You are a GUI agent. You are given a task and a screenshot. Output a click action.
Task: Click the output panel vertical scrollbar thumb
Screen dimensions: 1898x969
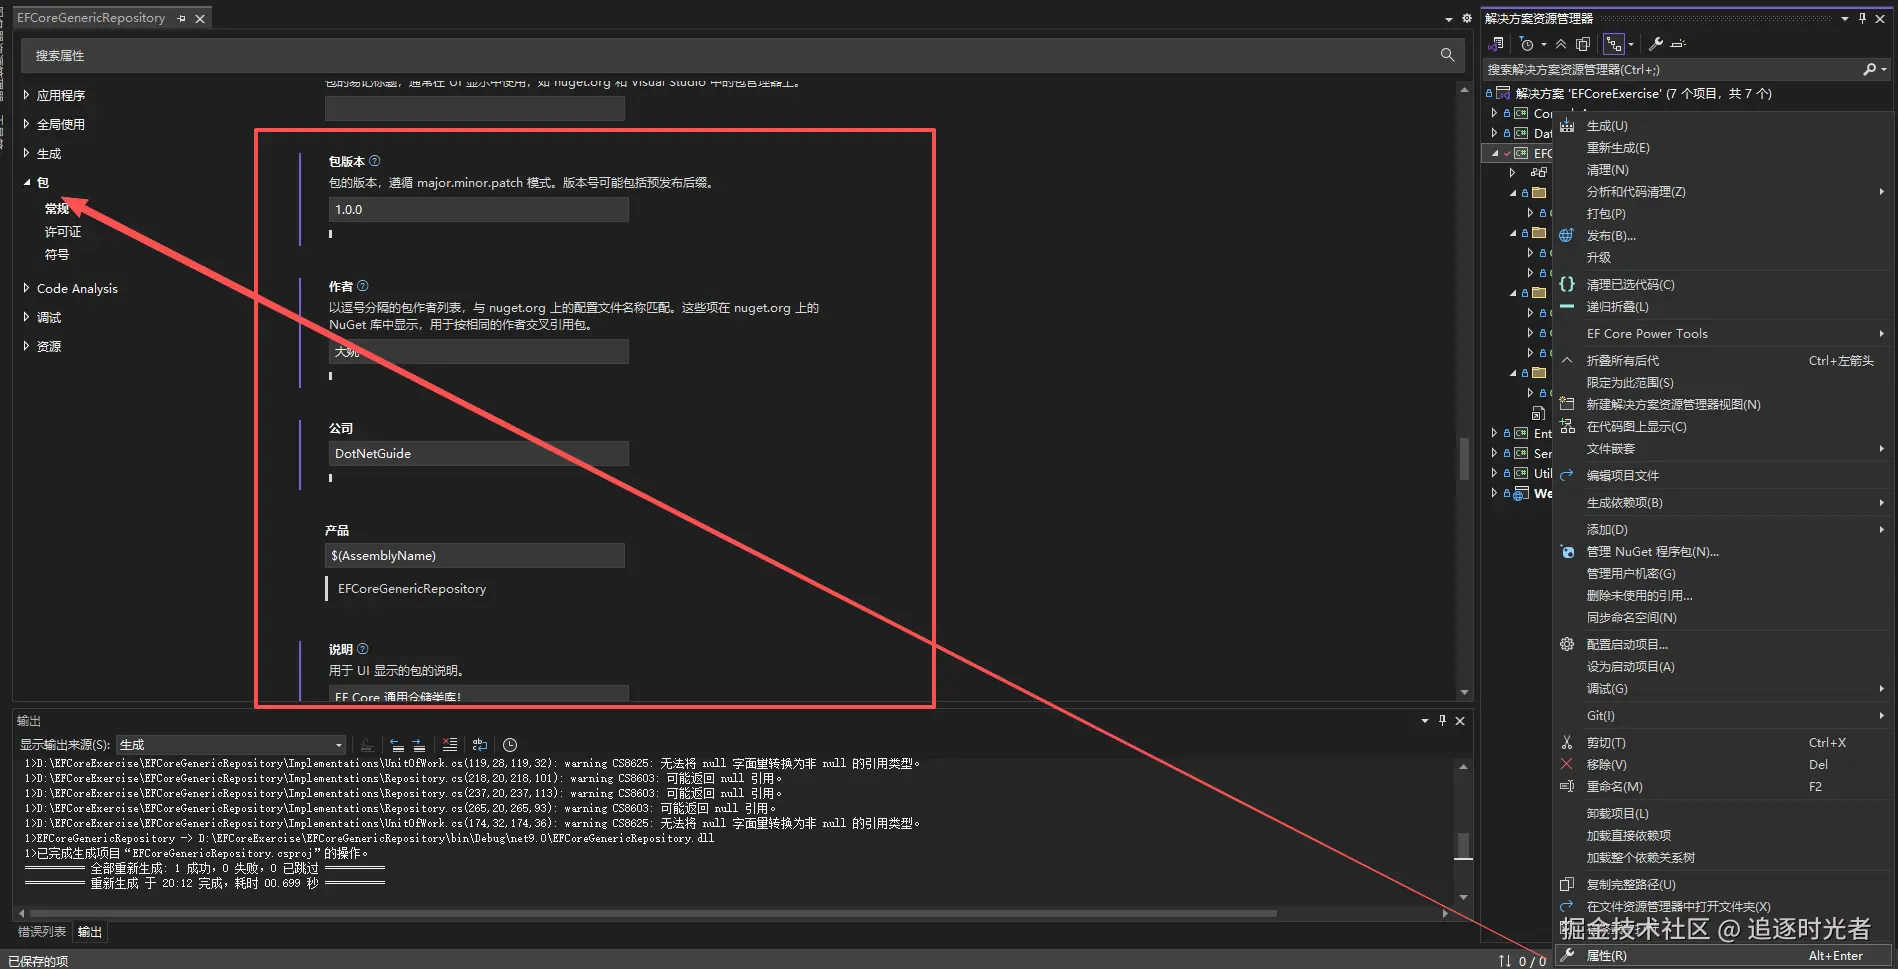(1463, 846)
